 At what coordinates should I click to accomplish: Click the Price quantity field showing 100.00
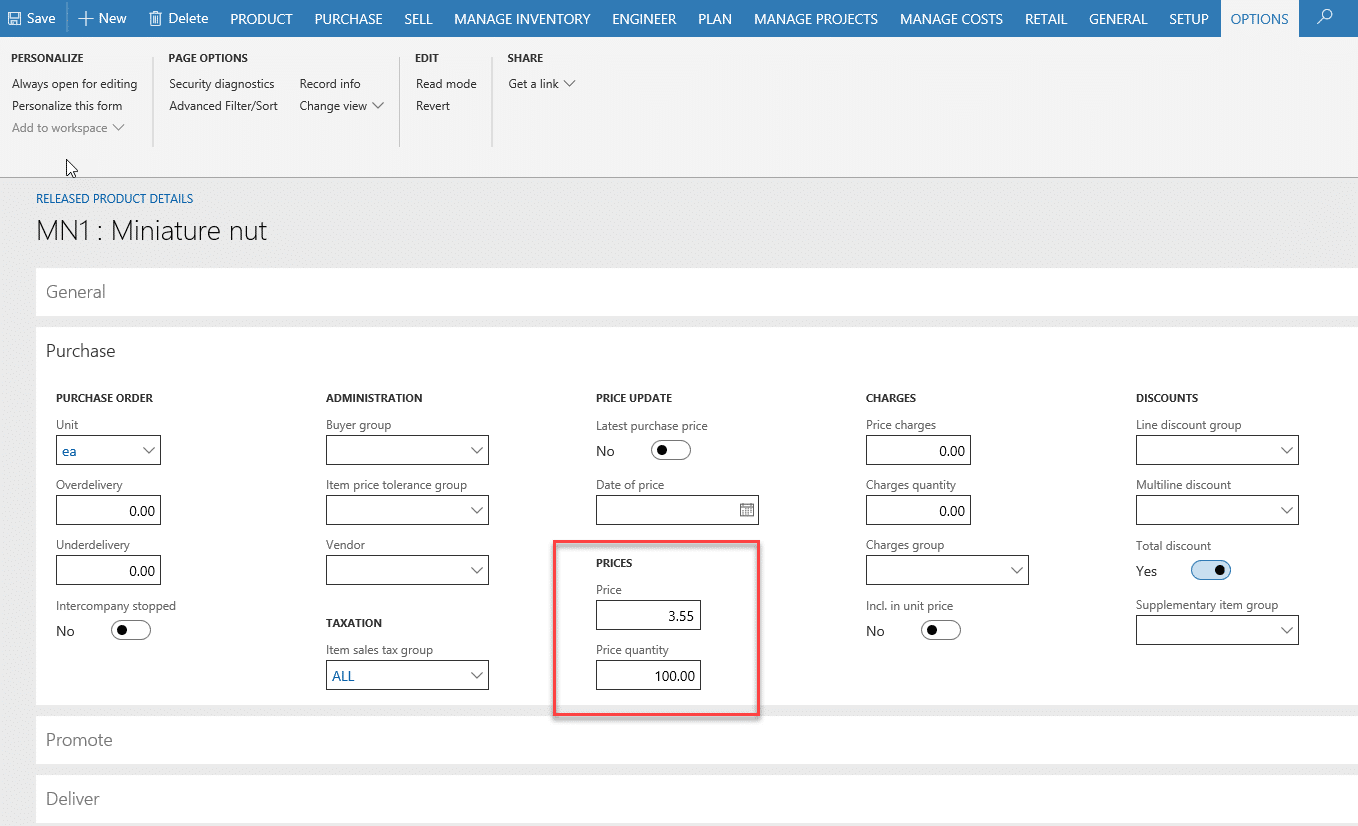click(x=648, y=675)
